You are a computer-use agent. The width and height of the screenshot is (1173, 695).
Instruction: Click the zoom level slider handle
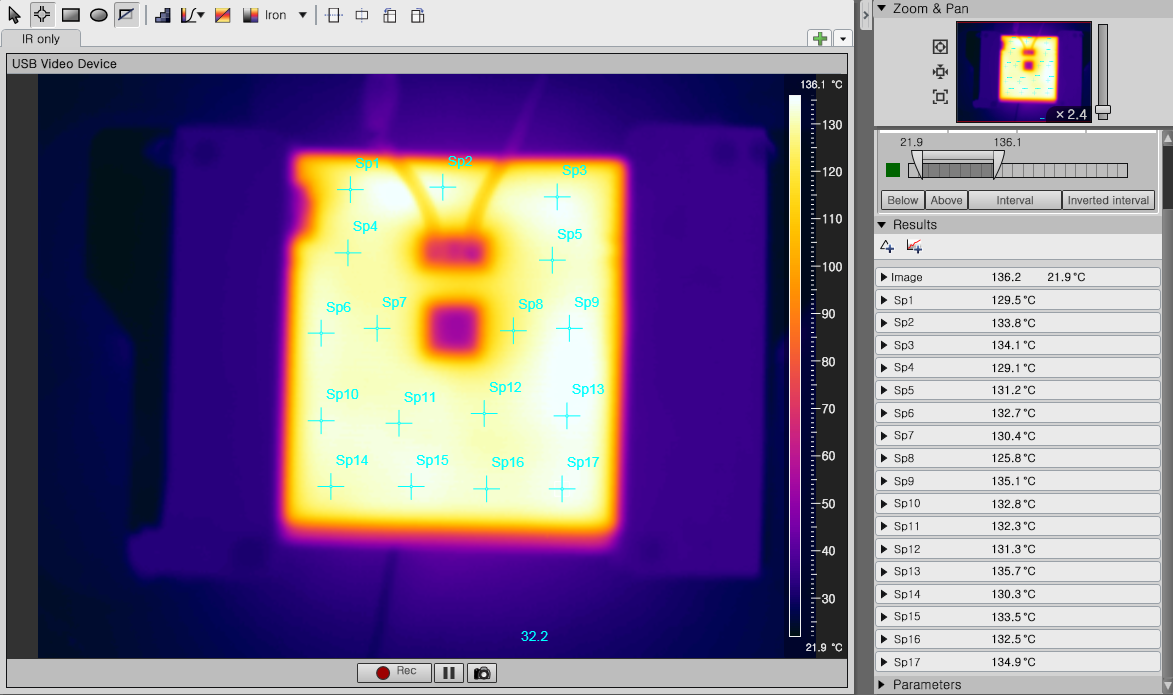[1103, 110]
